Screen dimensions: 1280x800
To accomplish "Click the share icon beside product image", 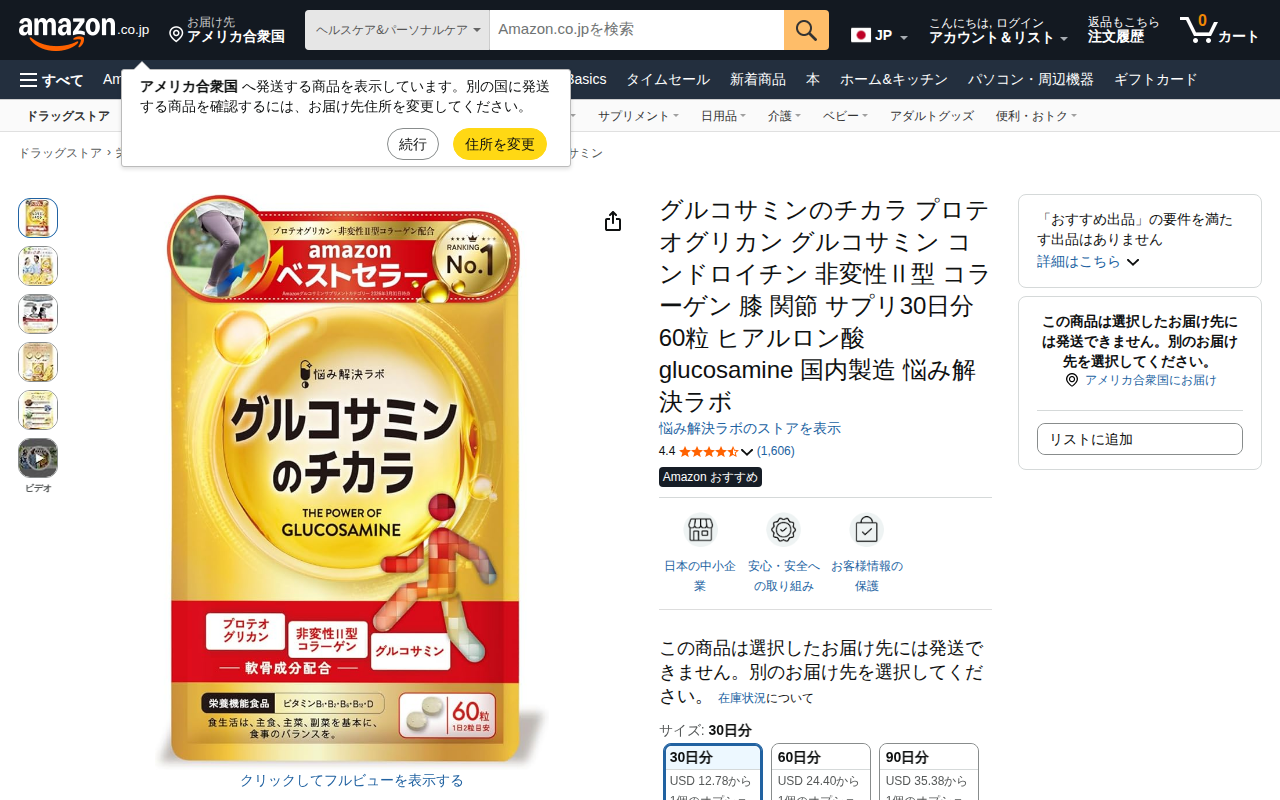I will [x=613, y=221].
